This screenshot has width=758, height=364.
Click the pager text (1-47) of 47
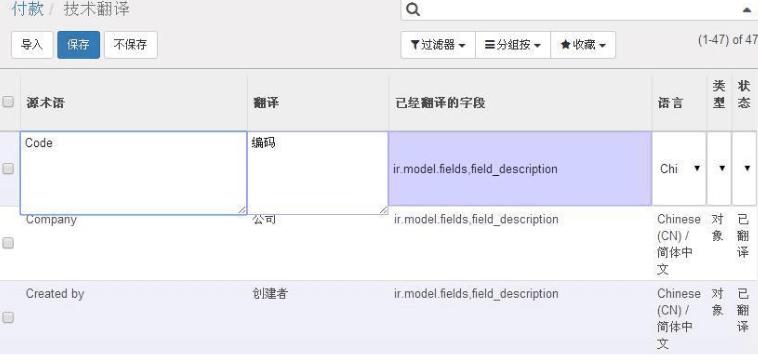coord(728,40)
